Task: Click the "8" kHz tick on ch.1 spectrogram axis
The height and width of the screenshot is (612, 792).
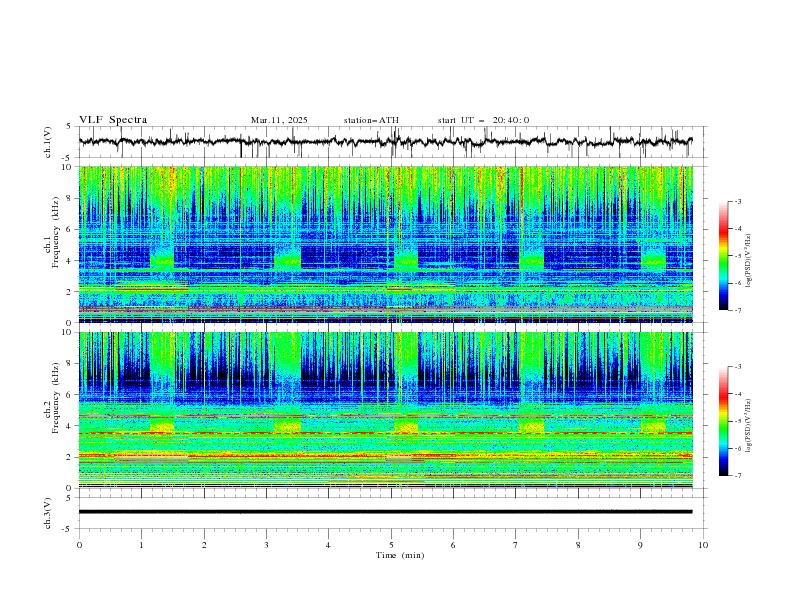Action: [x=70, y=198]
